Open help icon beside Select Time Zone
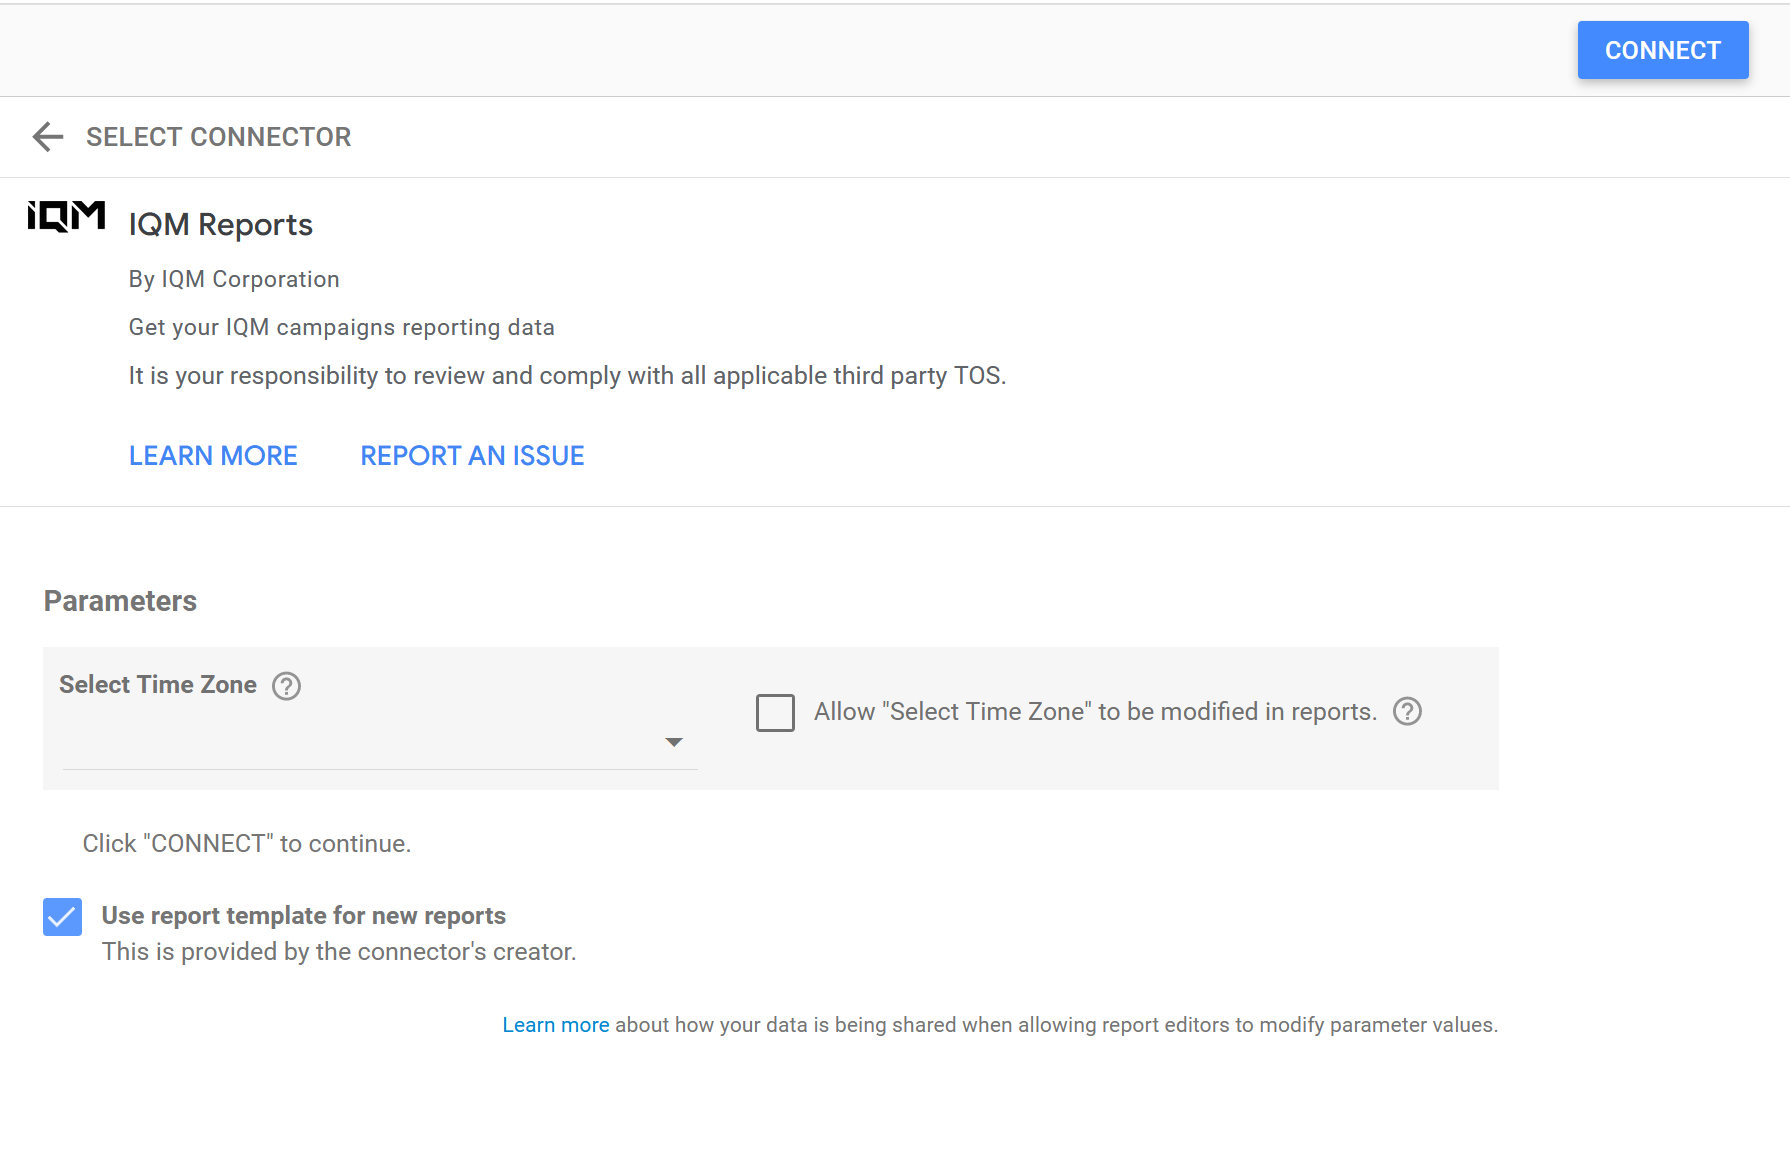This screenshot has width=1790, height=1156. (x=287, y=686)
